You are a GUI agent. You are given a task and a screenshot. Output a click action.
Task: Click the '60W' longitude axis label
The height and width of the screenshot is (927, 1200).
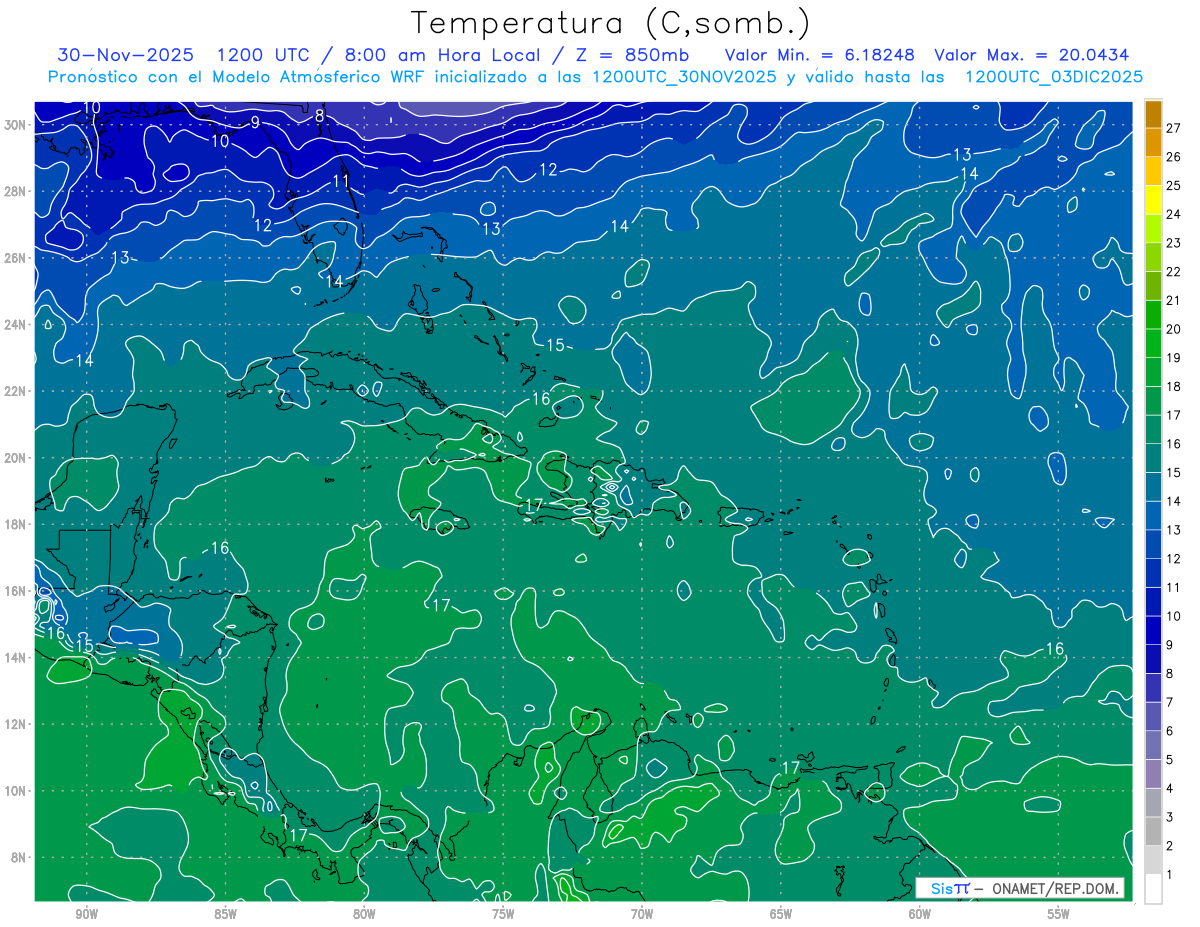(x=920, y=914)
